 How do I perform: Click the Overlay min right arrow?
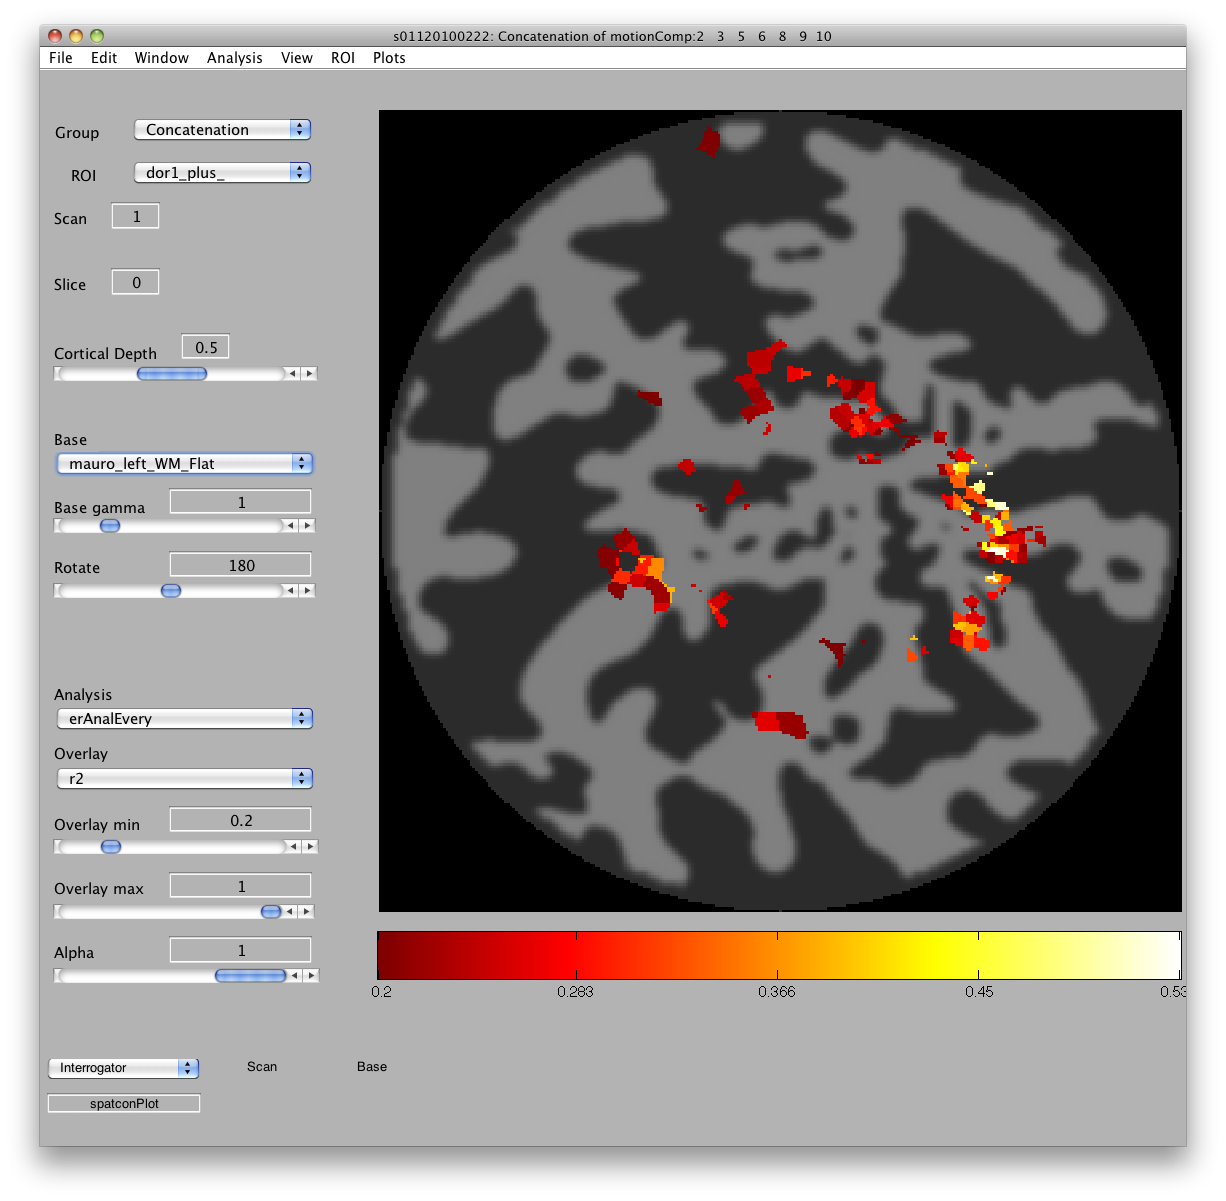click(310, 847)
